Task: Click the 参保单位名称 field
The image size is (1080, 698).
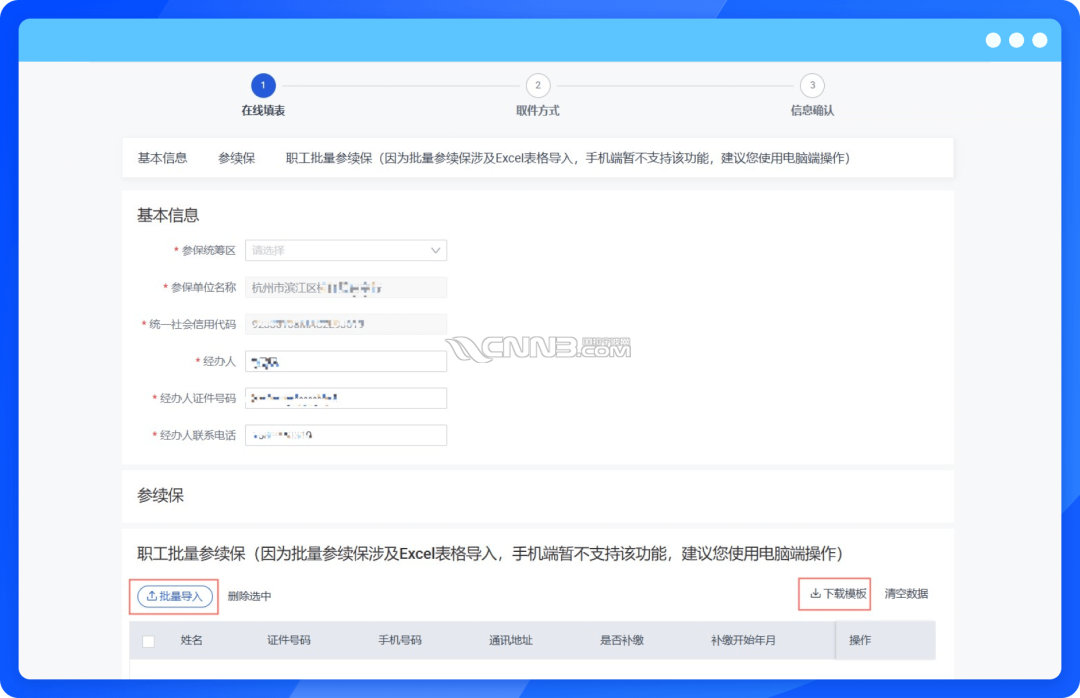Action: click(x=346, y=287)
